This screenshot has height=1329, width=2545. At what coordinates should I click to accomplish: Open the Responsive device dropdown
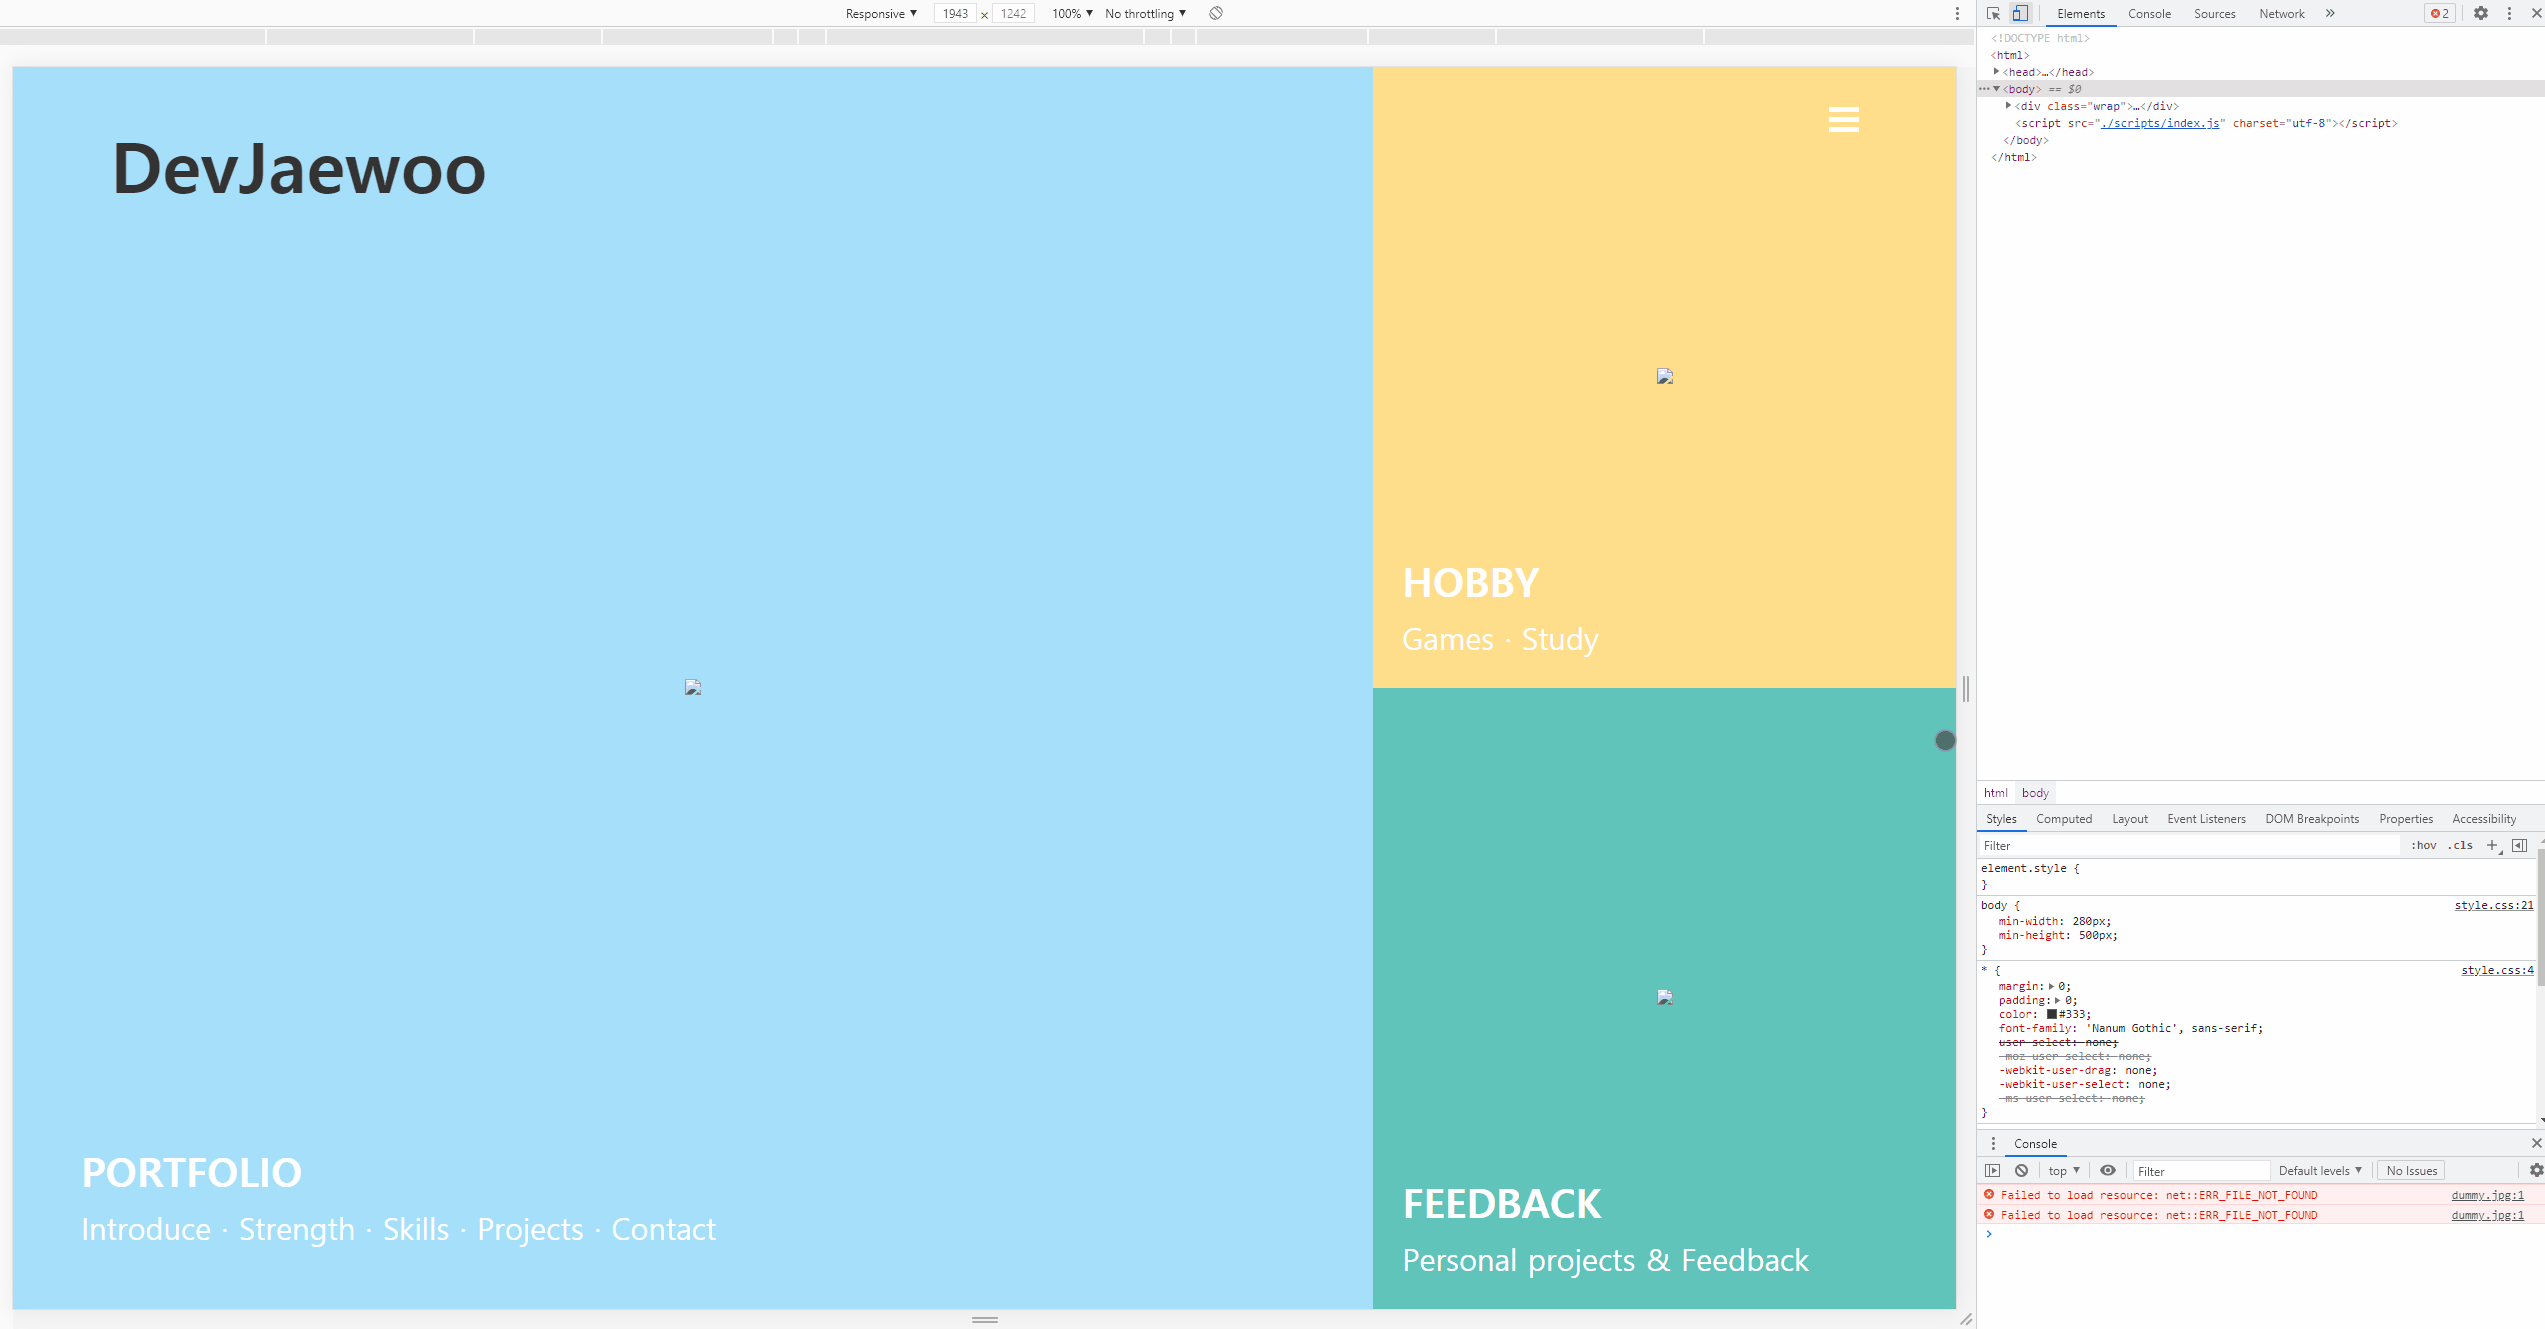(x=880, y=13)
